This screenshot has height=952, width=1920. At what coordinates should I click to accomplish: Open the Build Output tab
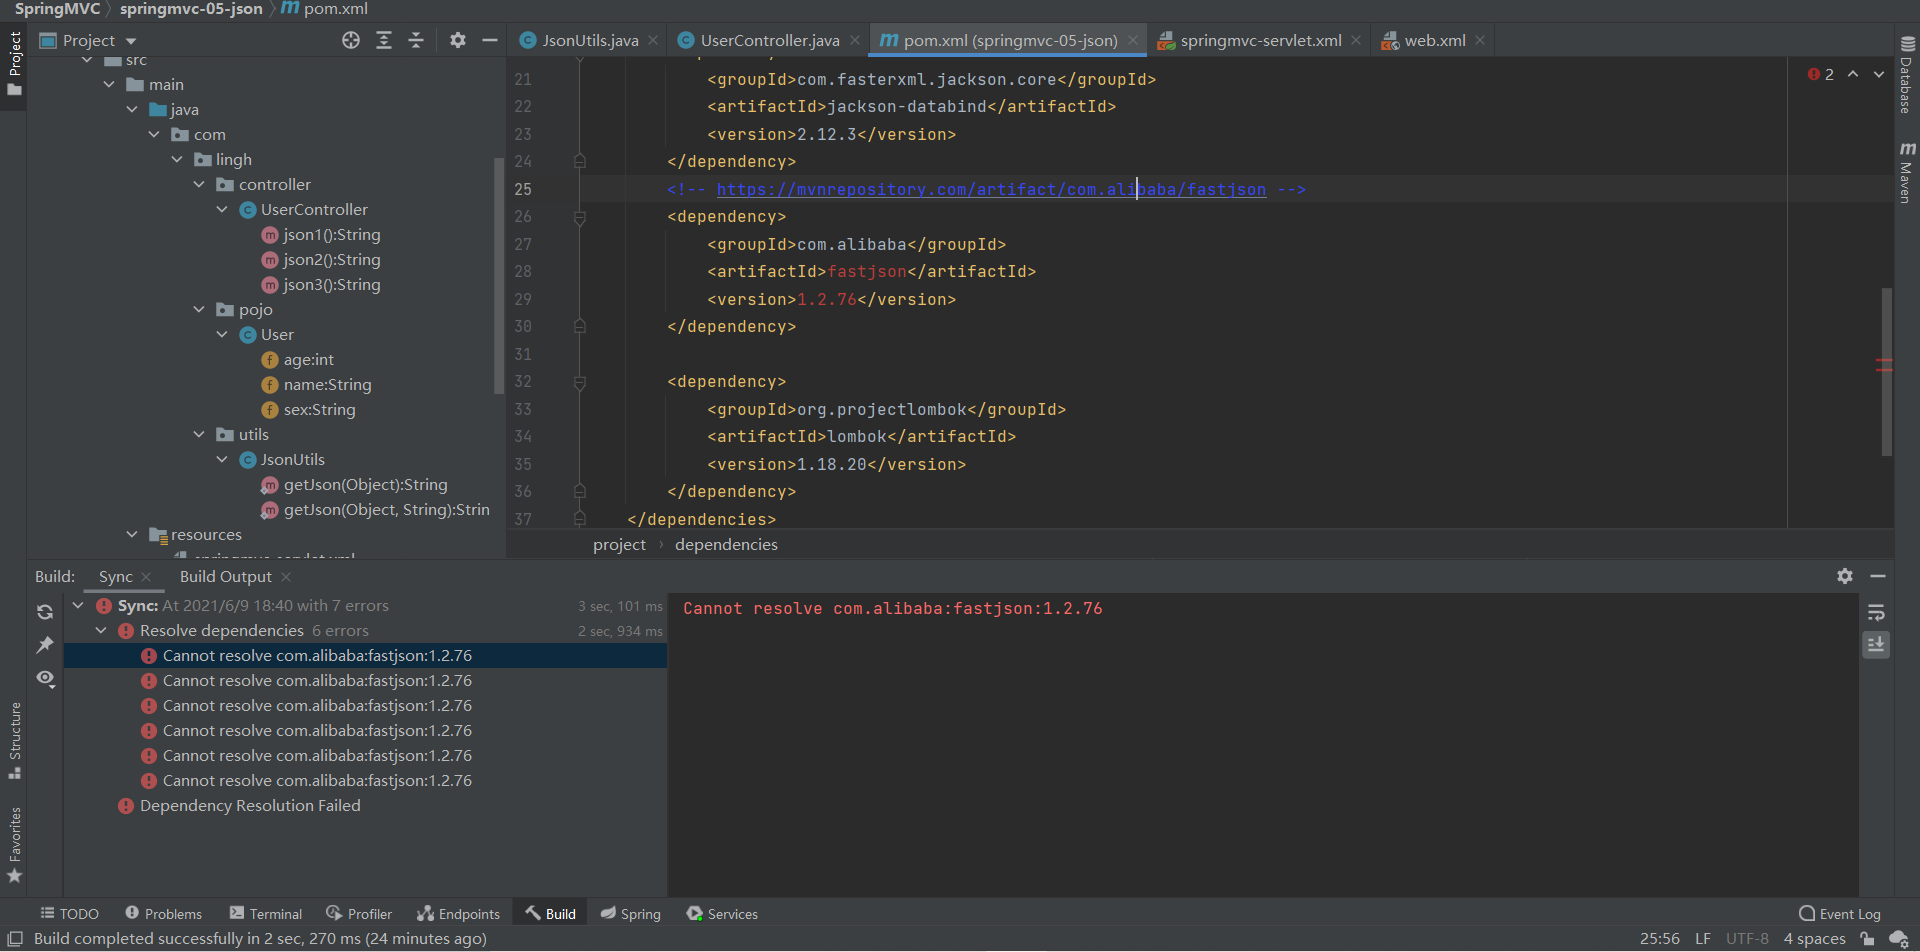[x=226, y=577]
